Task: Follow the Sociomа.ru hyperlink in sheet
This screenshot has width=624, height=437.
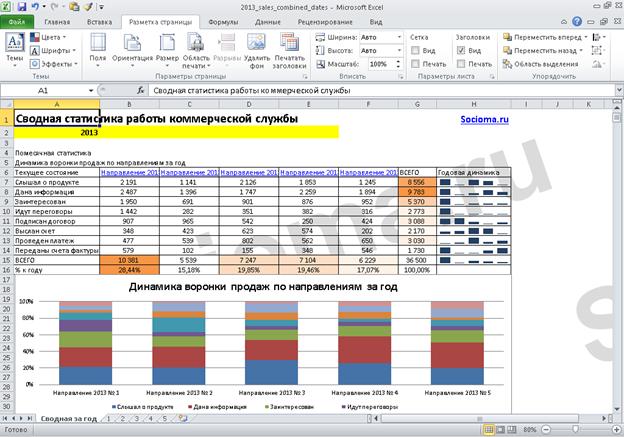Action: [484, 119]
